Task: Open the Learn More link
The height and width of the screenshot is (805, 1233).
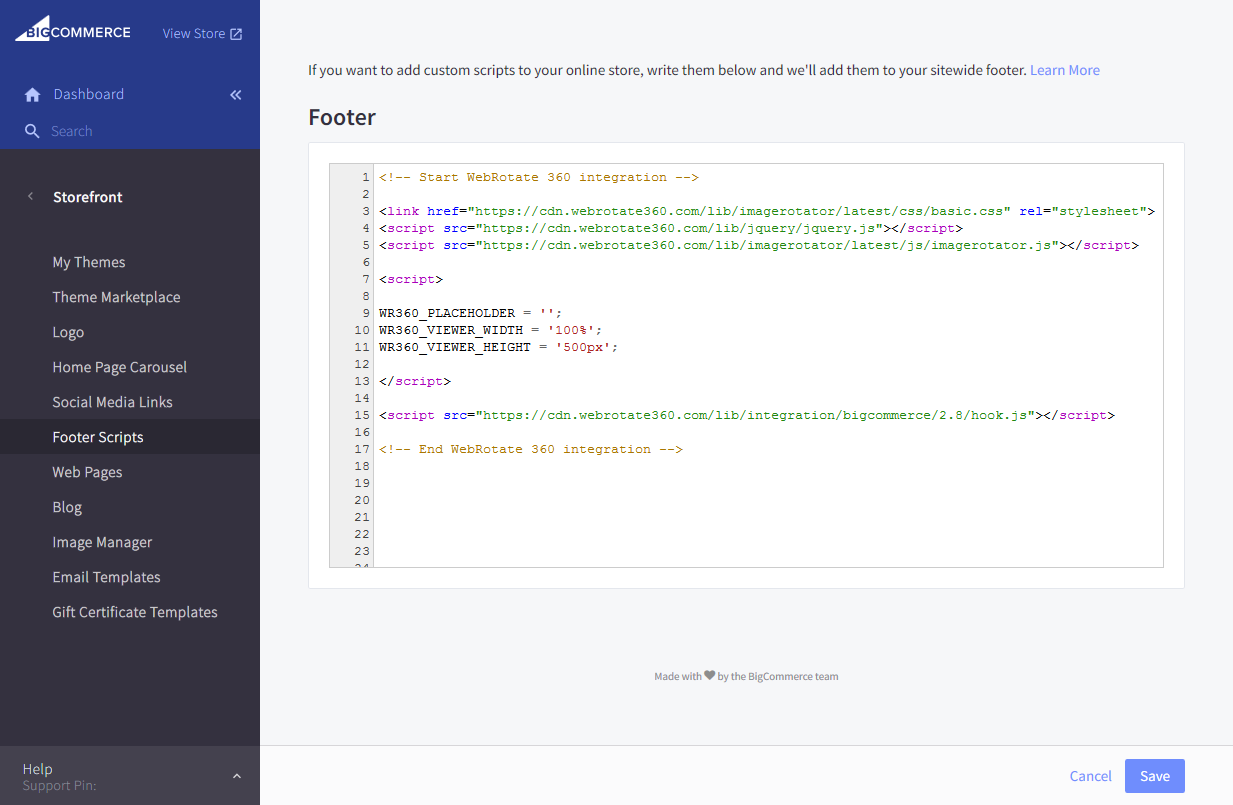Action: click(x=1065, y=70)
